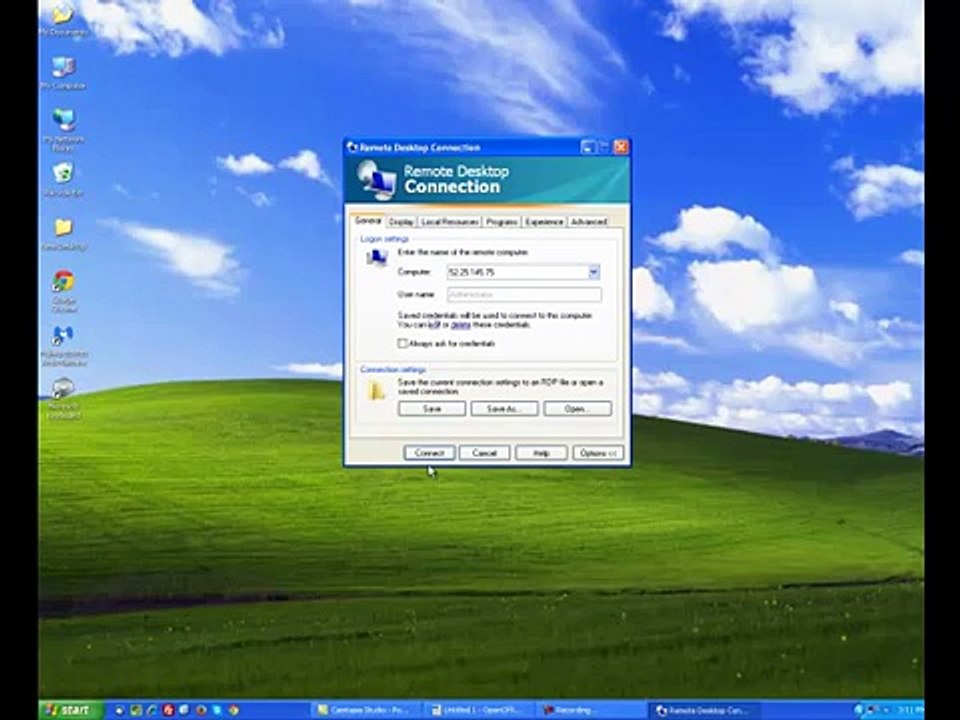Switch to the Experience tab
The height and width of the screenshot is (720, 960).
pyautogui.click(x=544, y=222)
